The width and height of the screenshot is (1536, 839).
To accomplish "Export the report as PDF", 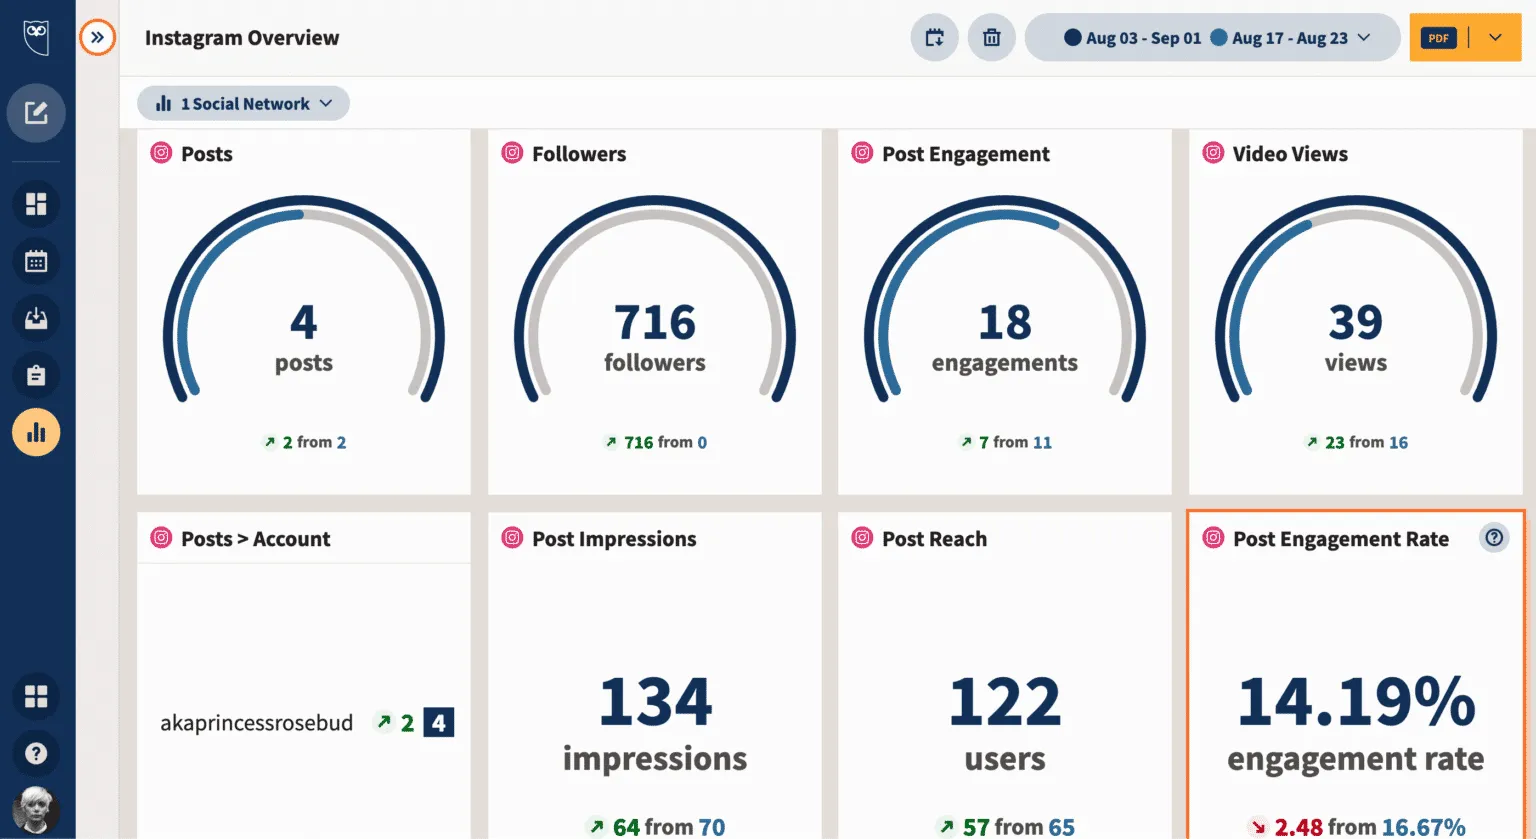I will tap(1437, 37).
